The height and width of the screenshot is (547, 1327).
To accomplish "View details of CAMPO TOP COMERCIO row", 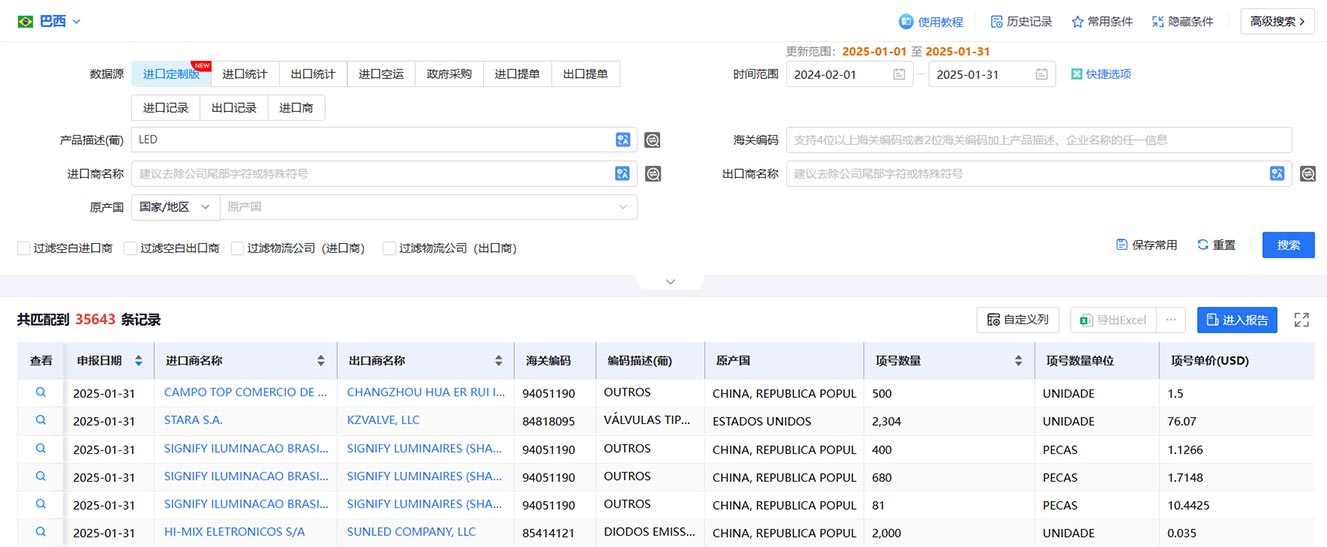I will [x=41, y=393].
